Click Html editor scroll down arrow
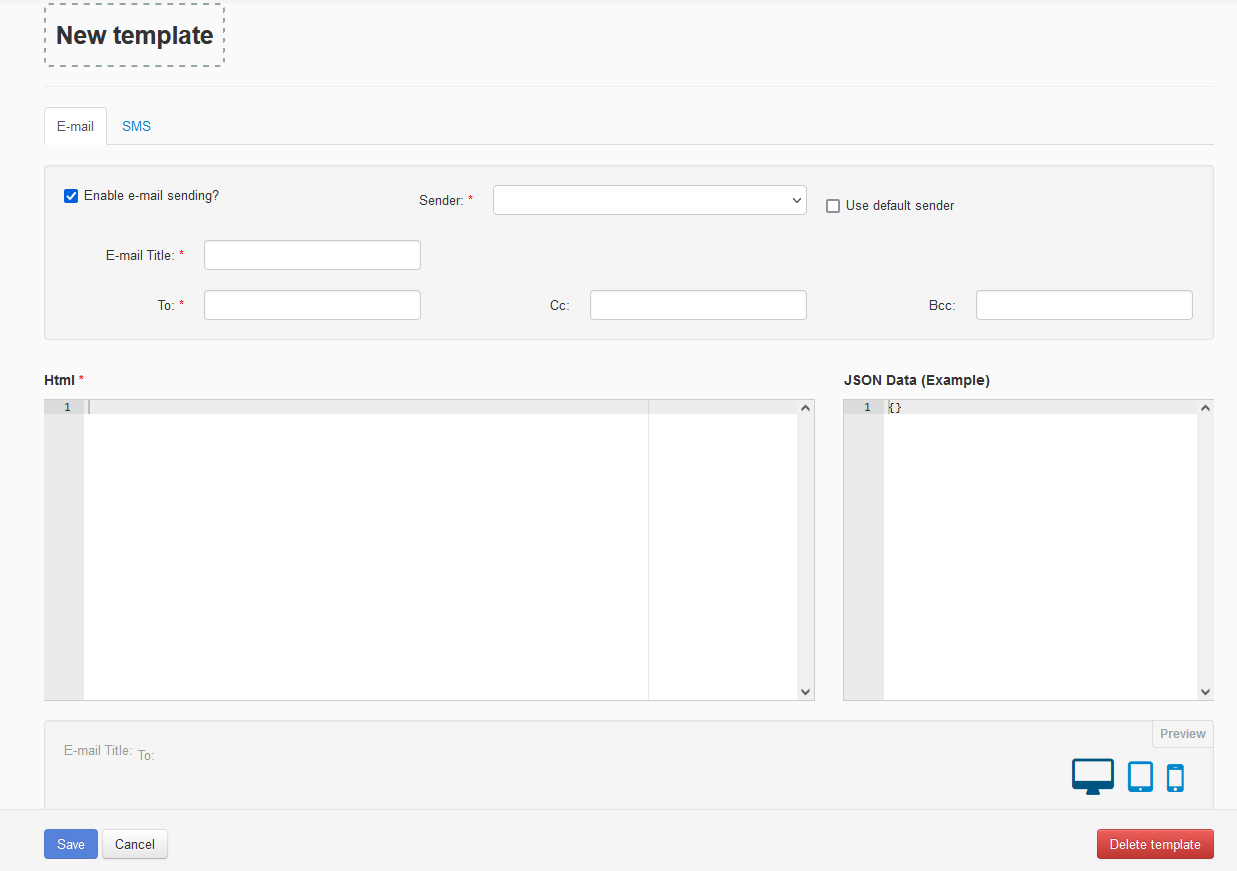 pyautogui.click(x=805, y=692)
